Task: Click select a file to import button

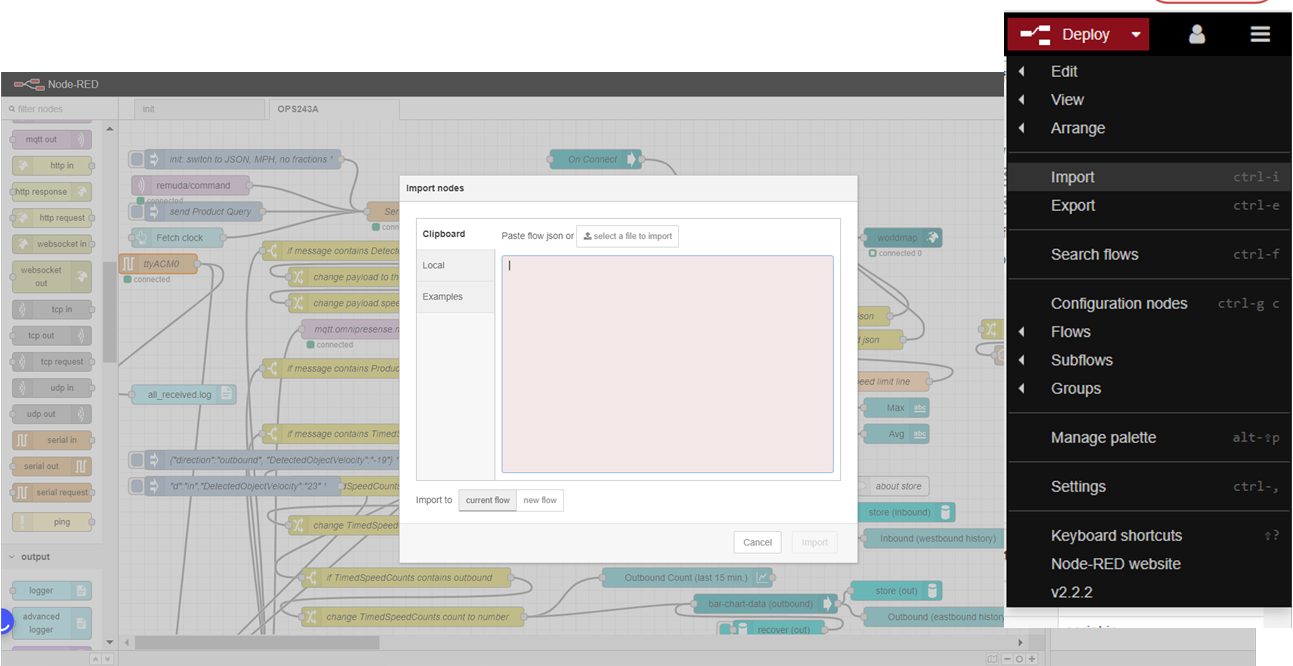Action: click(x=627, y=236)
